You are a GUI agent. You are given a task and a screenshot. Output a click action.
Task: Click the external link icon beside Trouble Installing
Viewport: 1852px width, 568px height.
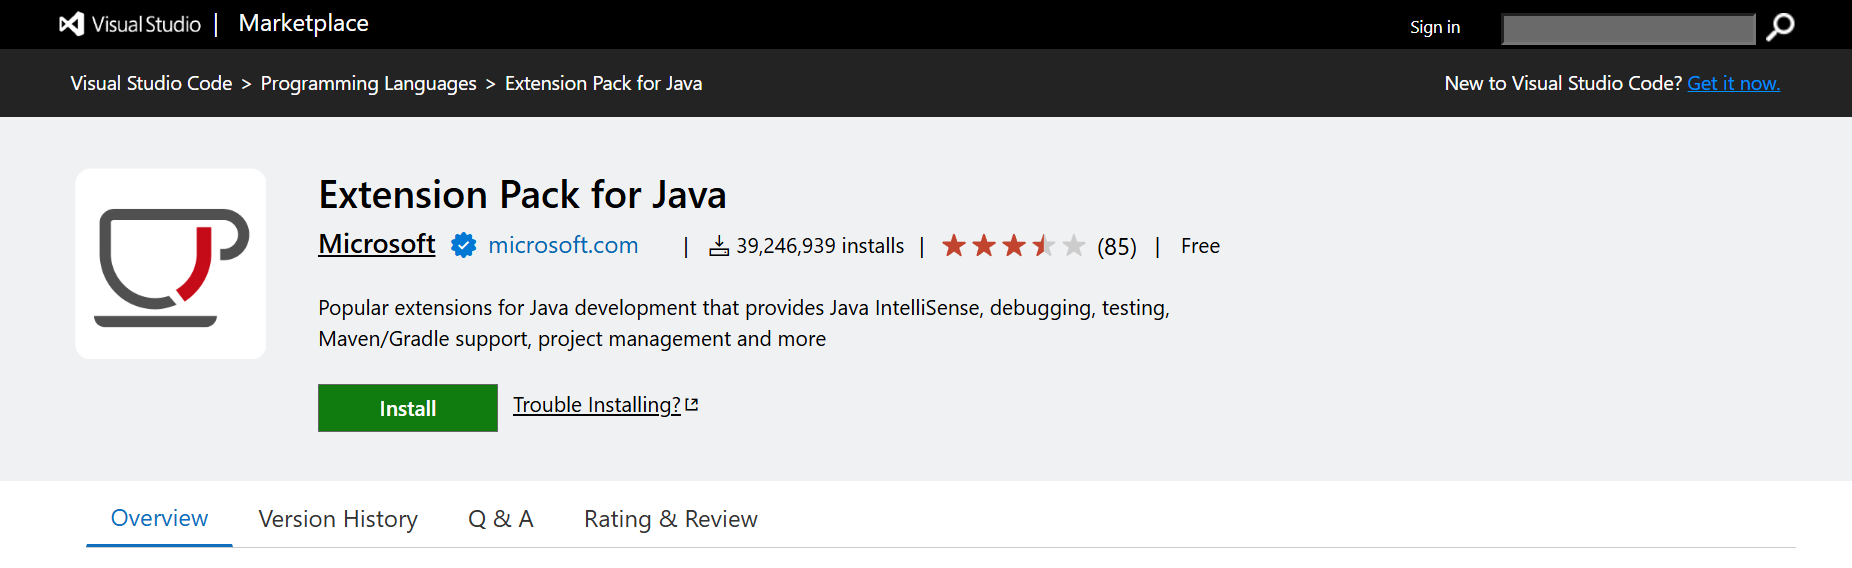692,405
